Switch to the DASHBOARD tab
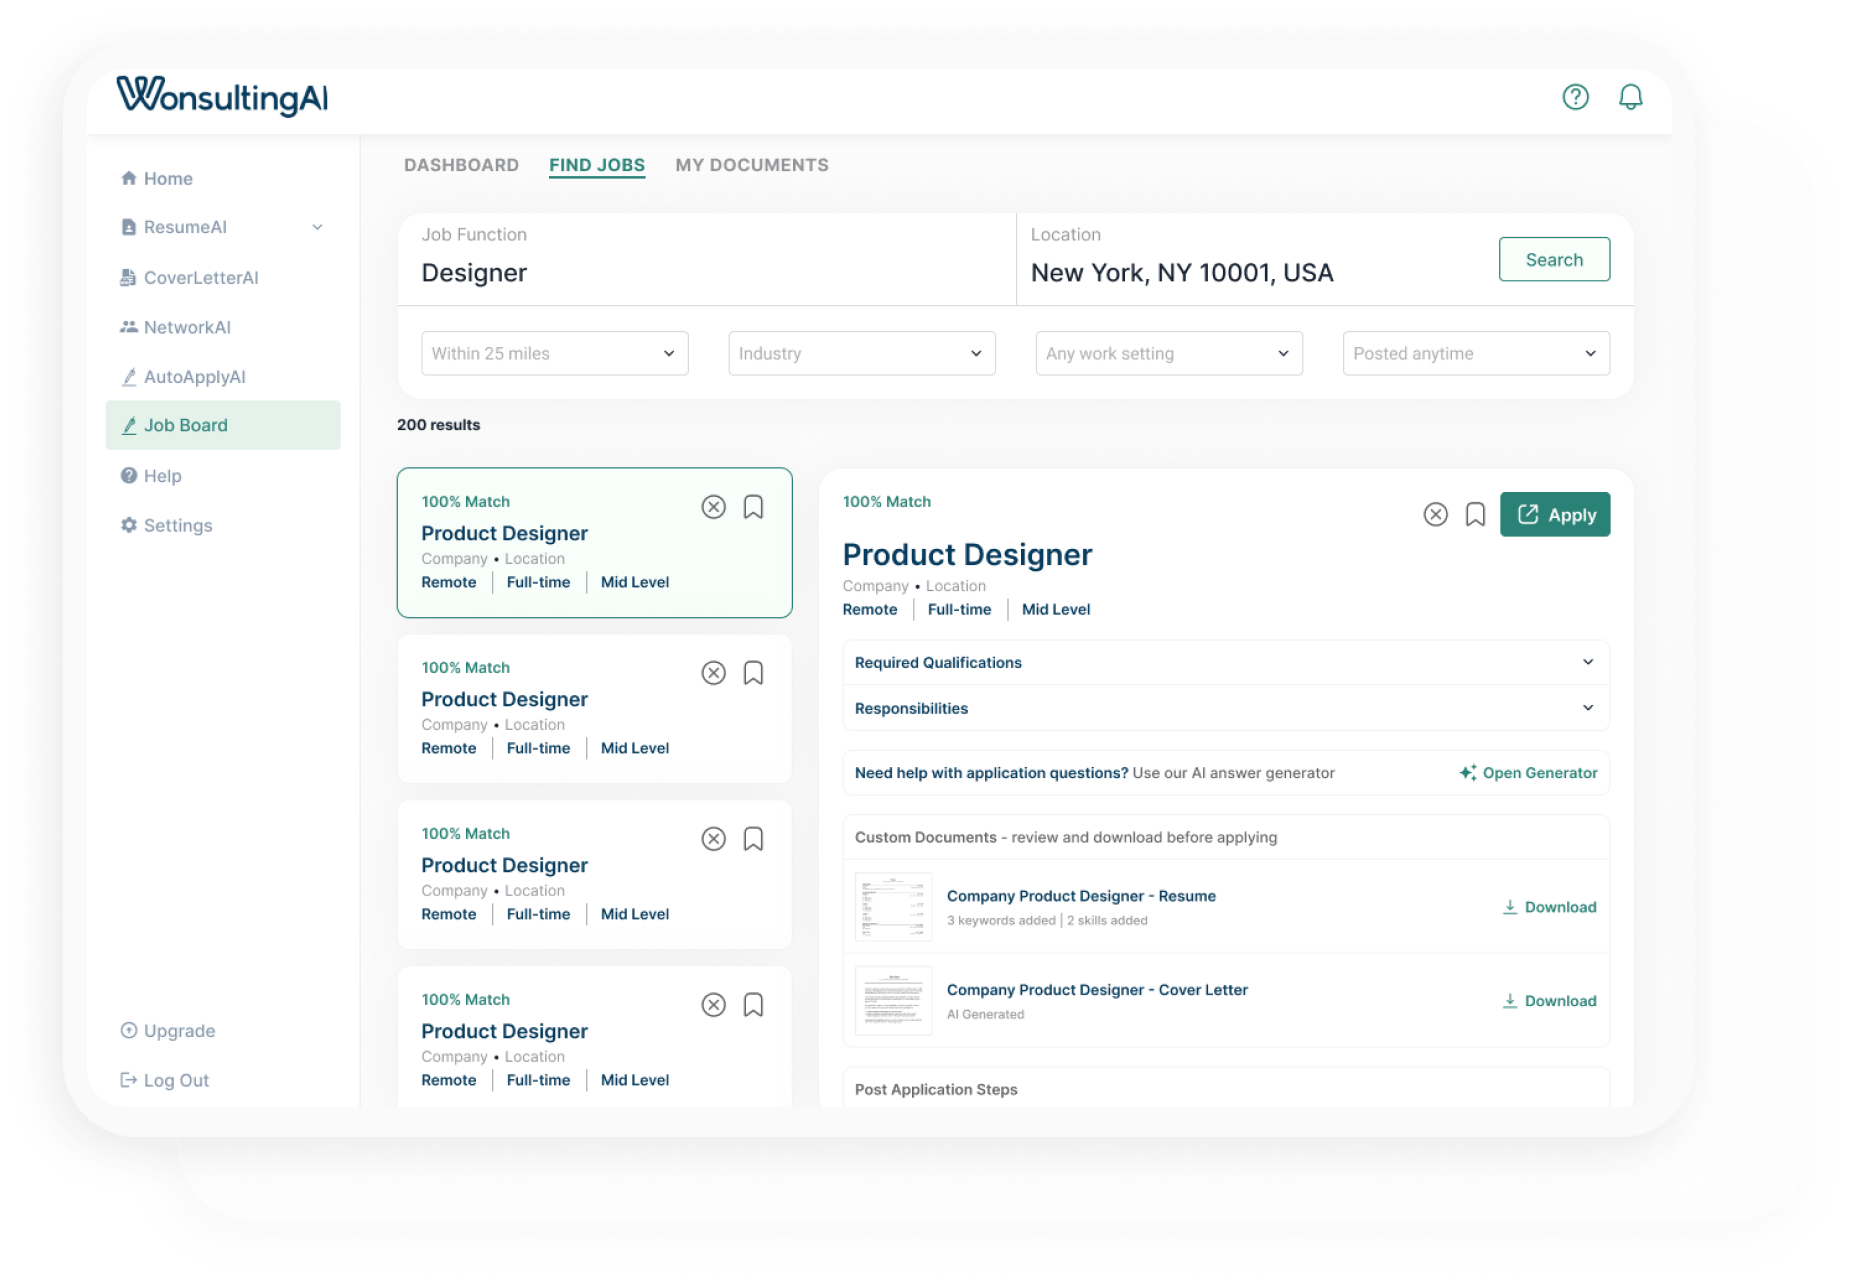Screen dimensions: 1853x1286 click(x=461, y=166)
